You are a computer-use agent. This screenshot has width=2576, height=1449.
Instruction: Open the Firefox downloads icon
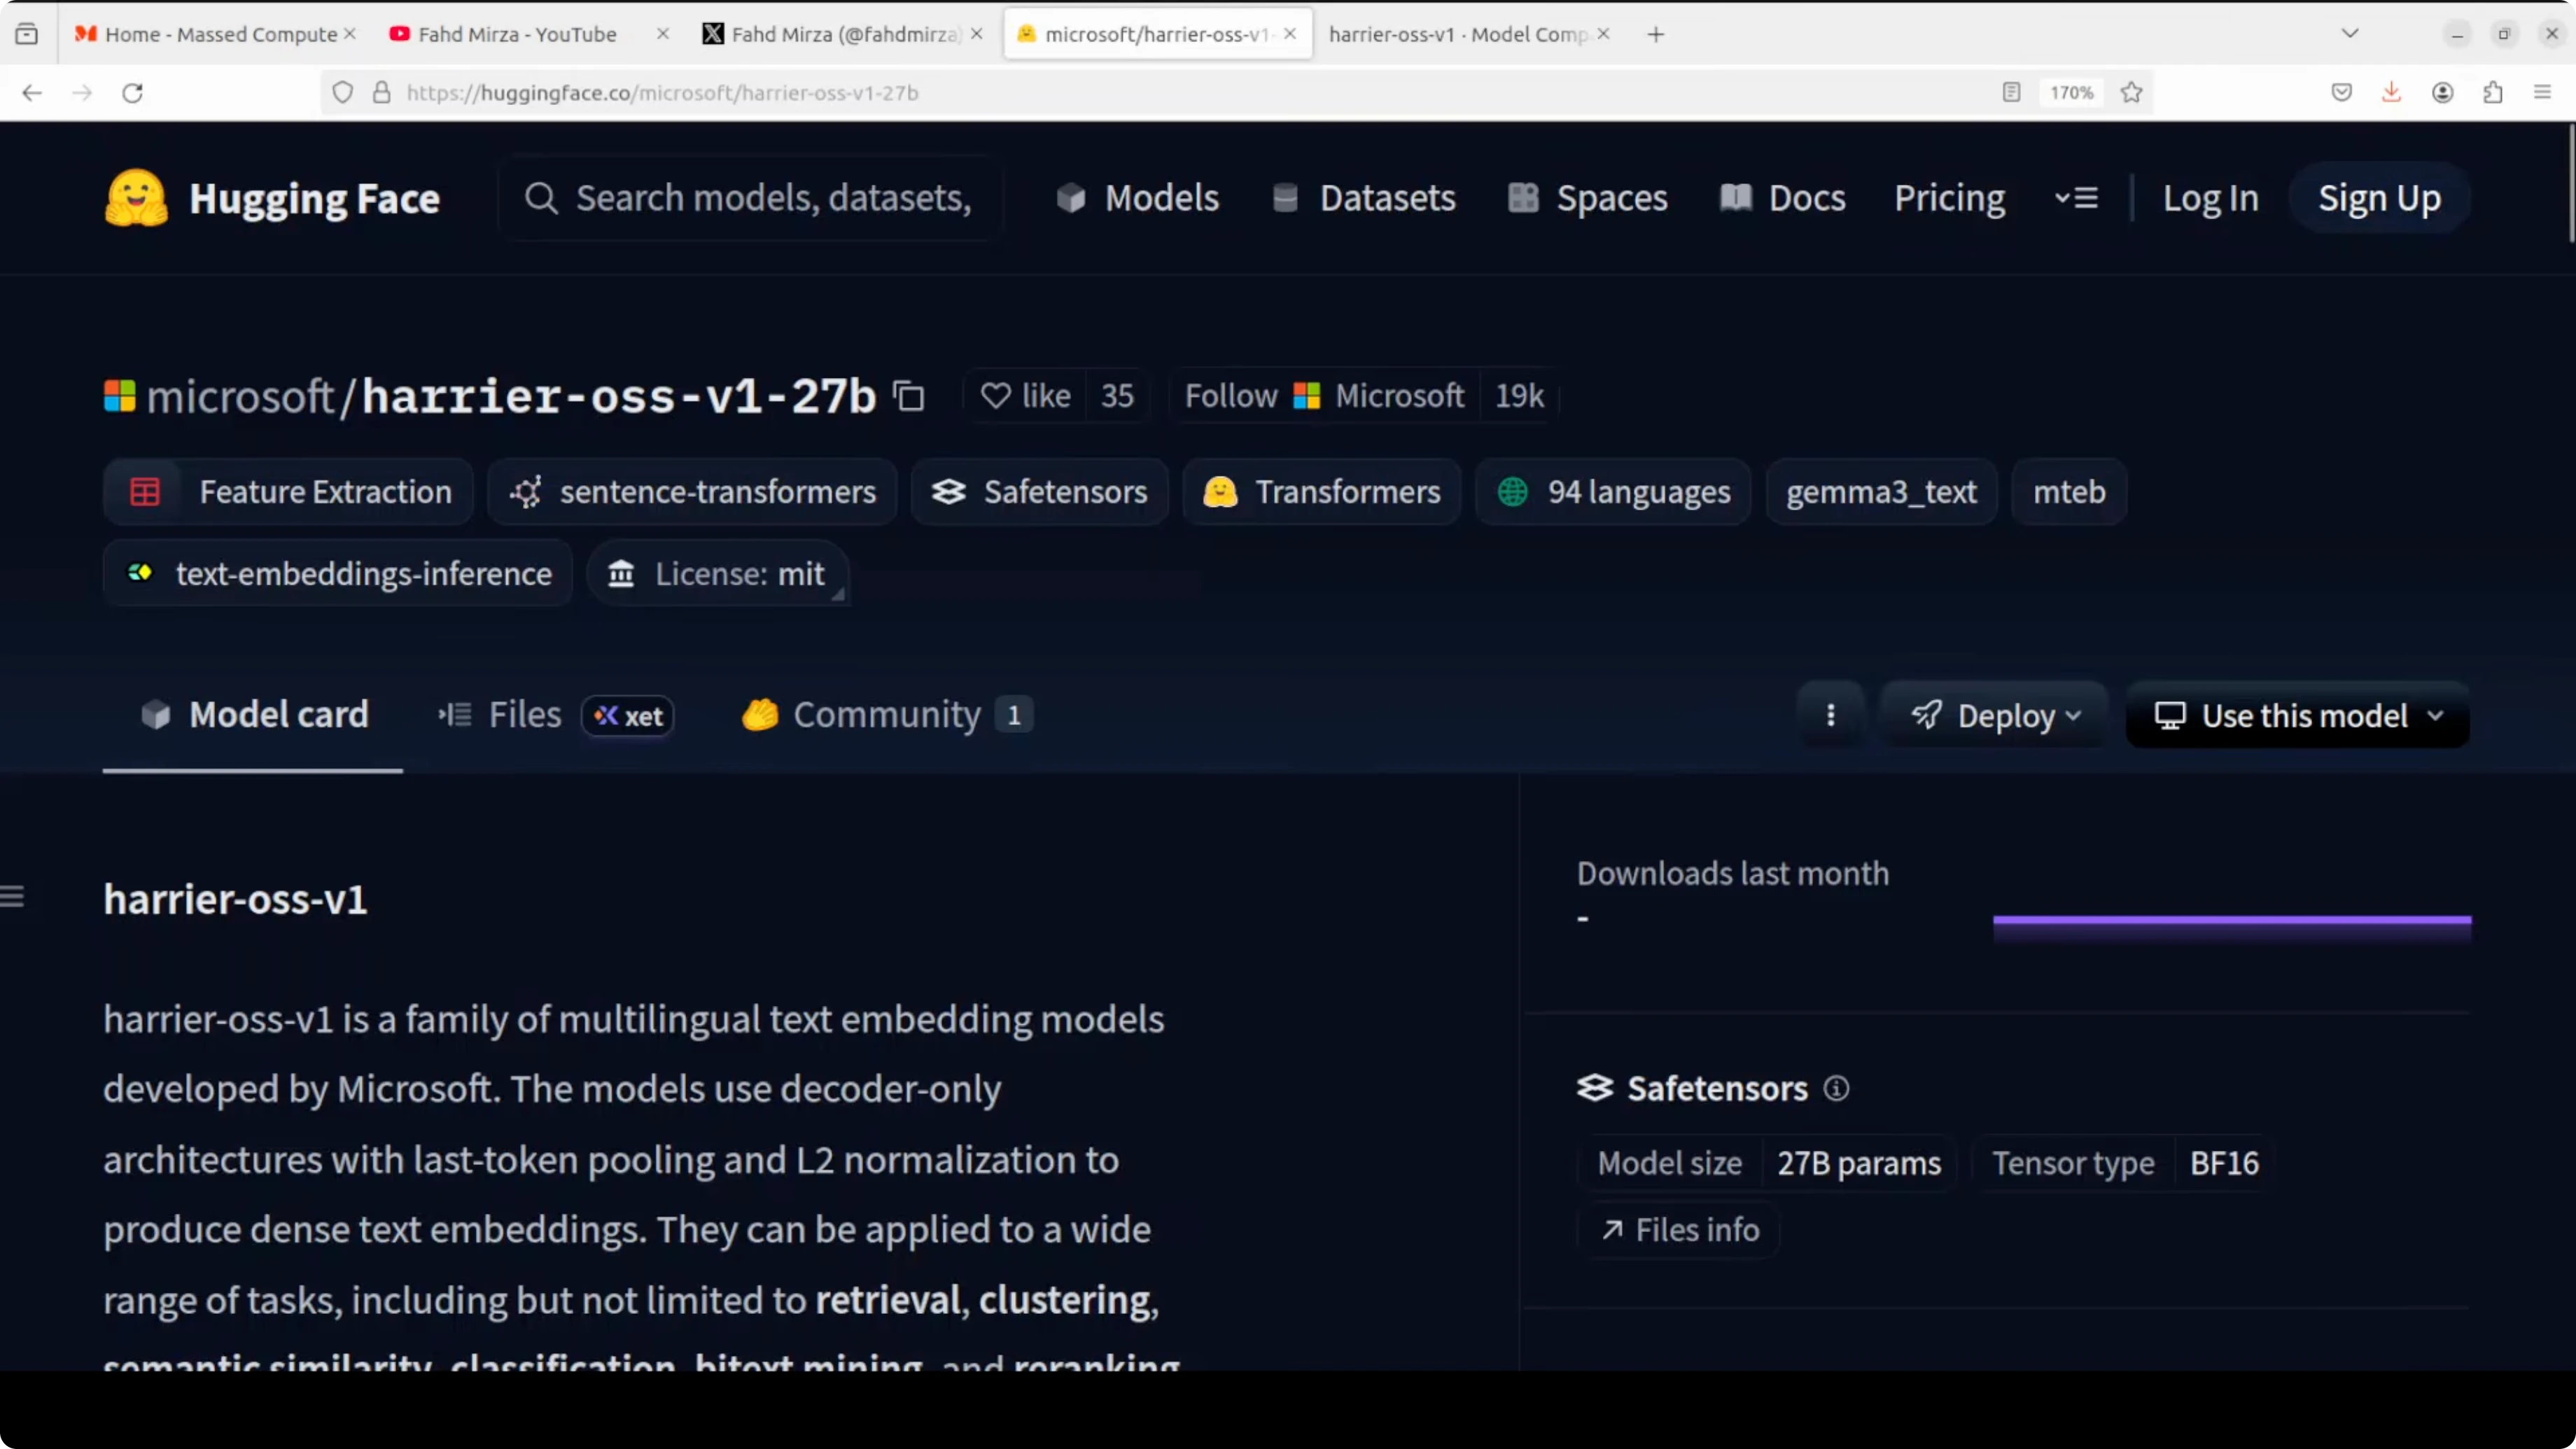coord(2391,93)
